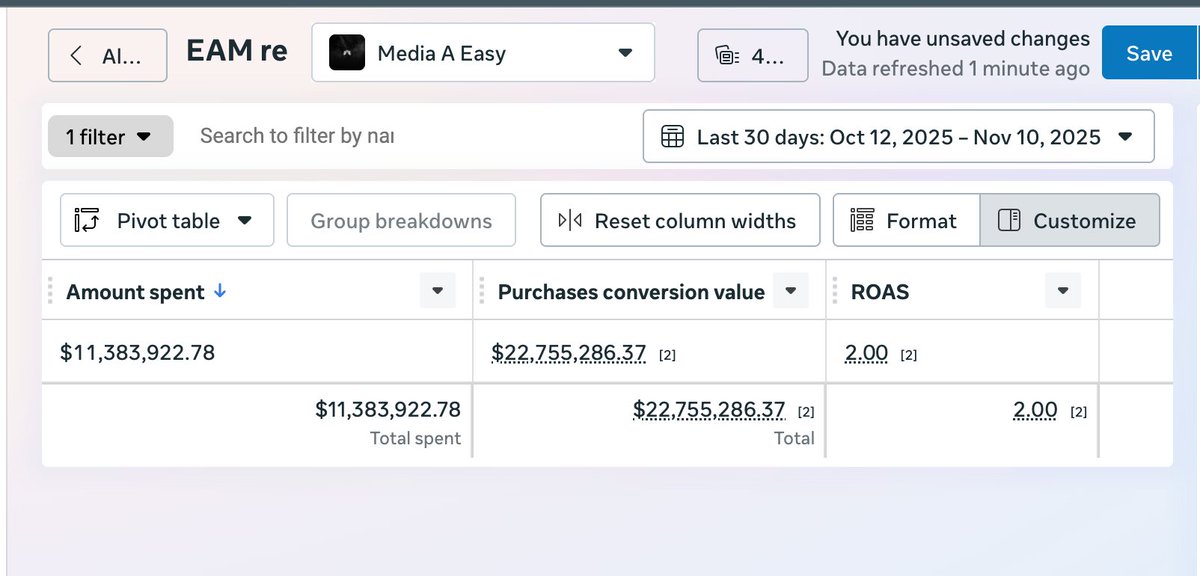This screenshot has height=576, width=1200.
Task: Open the Format options
Action: (x=905, y=221)
